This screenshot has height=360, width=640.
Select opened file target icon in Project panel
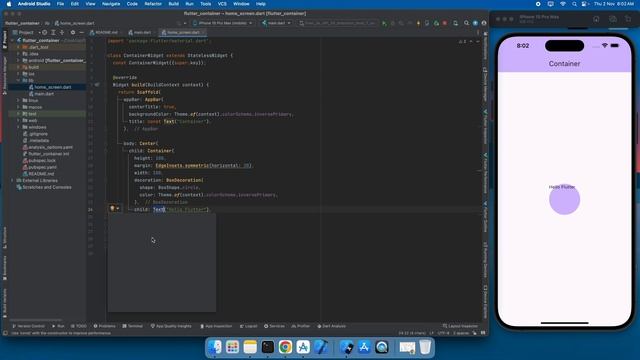pos(44,32)
